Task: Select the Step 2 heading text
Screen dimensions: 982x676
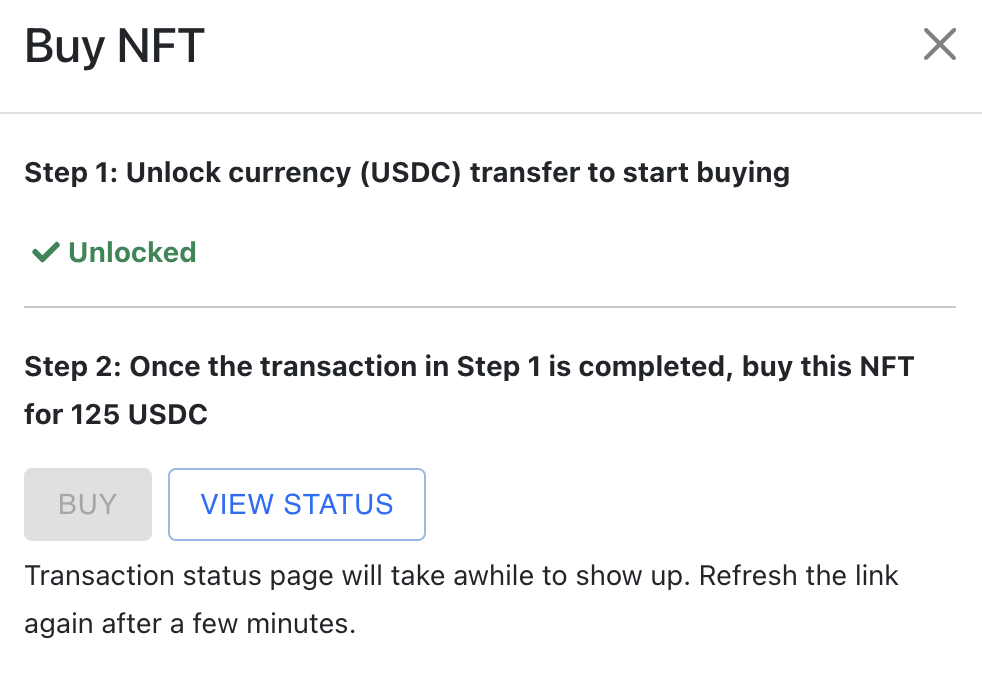Action: tap(468, 366)
